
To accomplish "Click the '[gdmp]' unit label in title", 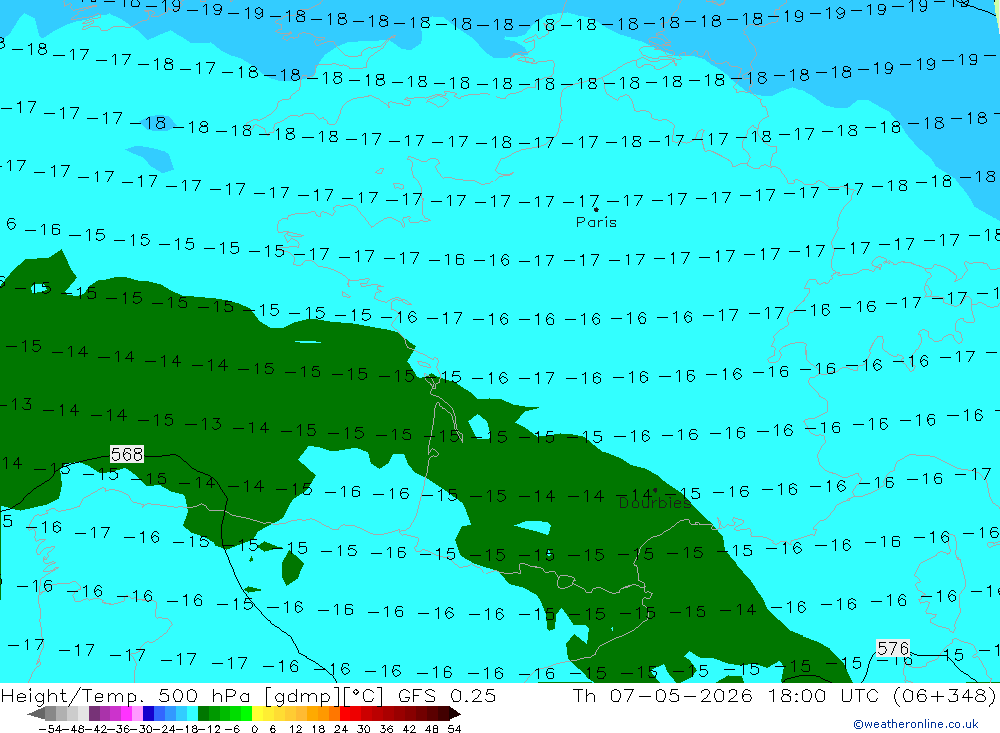I will (302, 695).
